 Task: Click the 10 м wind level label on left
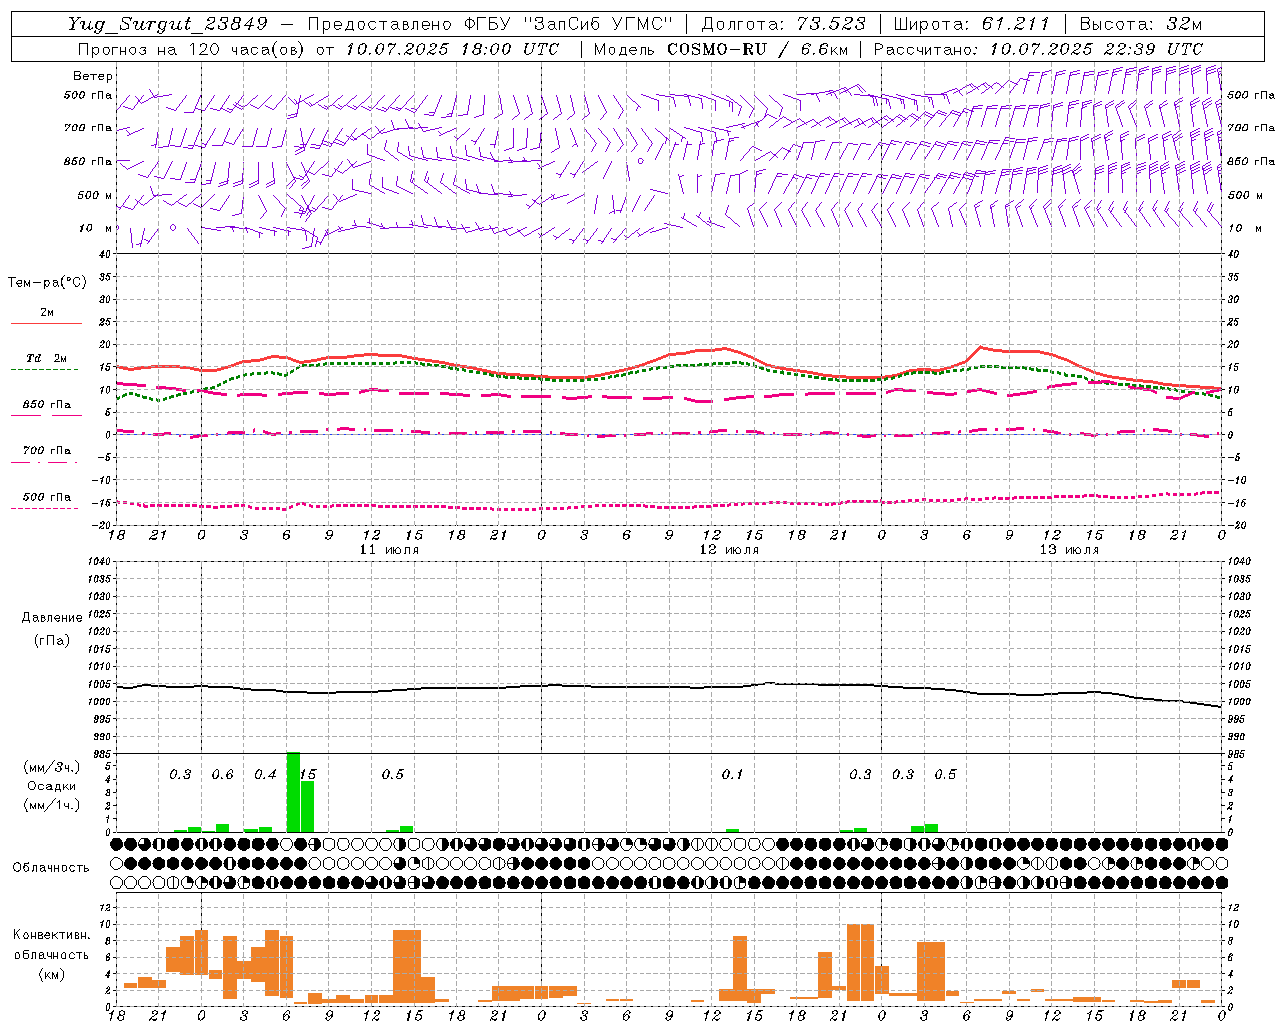95,229
